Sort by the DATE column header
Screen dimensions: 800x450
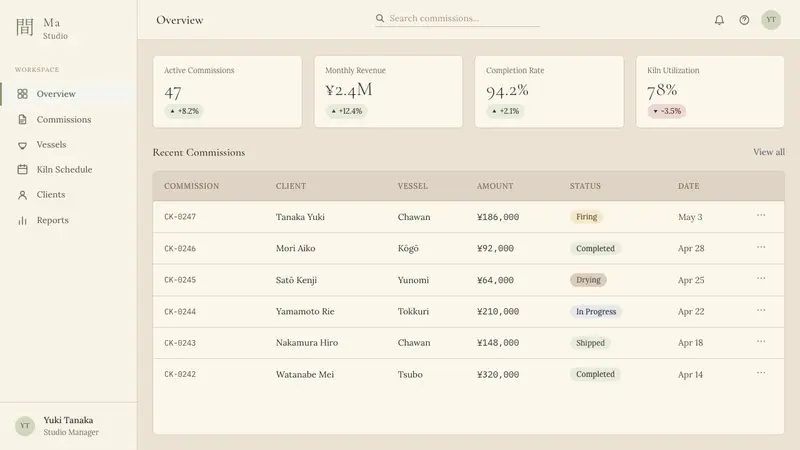pyautogui.click(x=689, y=186)
